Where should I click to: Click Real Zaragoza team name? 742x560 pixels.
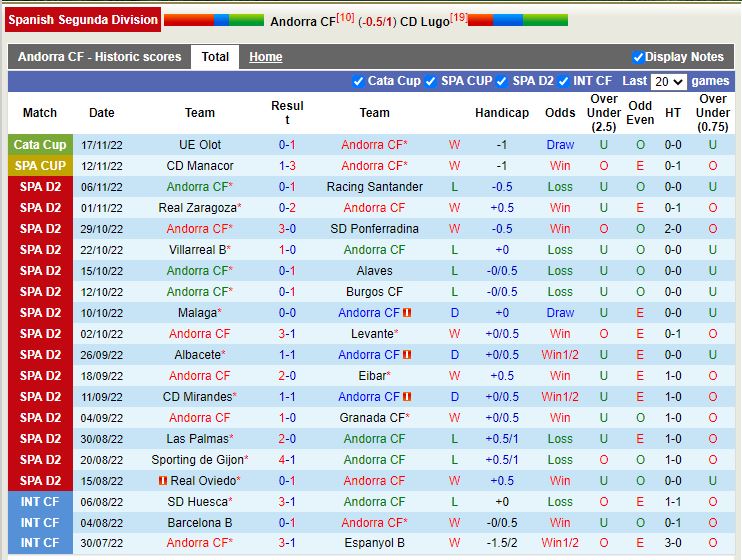[197, 208]
